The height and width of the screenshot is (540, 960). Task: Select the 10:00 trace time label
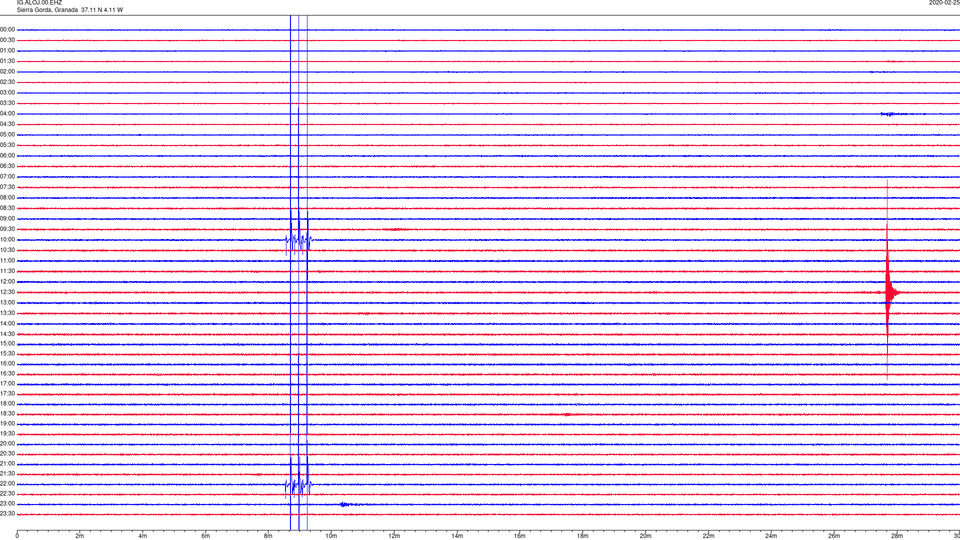(x=7, y=239)
